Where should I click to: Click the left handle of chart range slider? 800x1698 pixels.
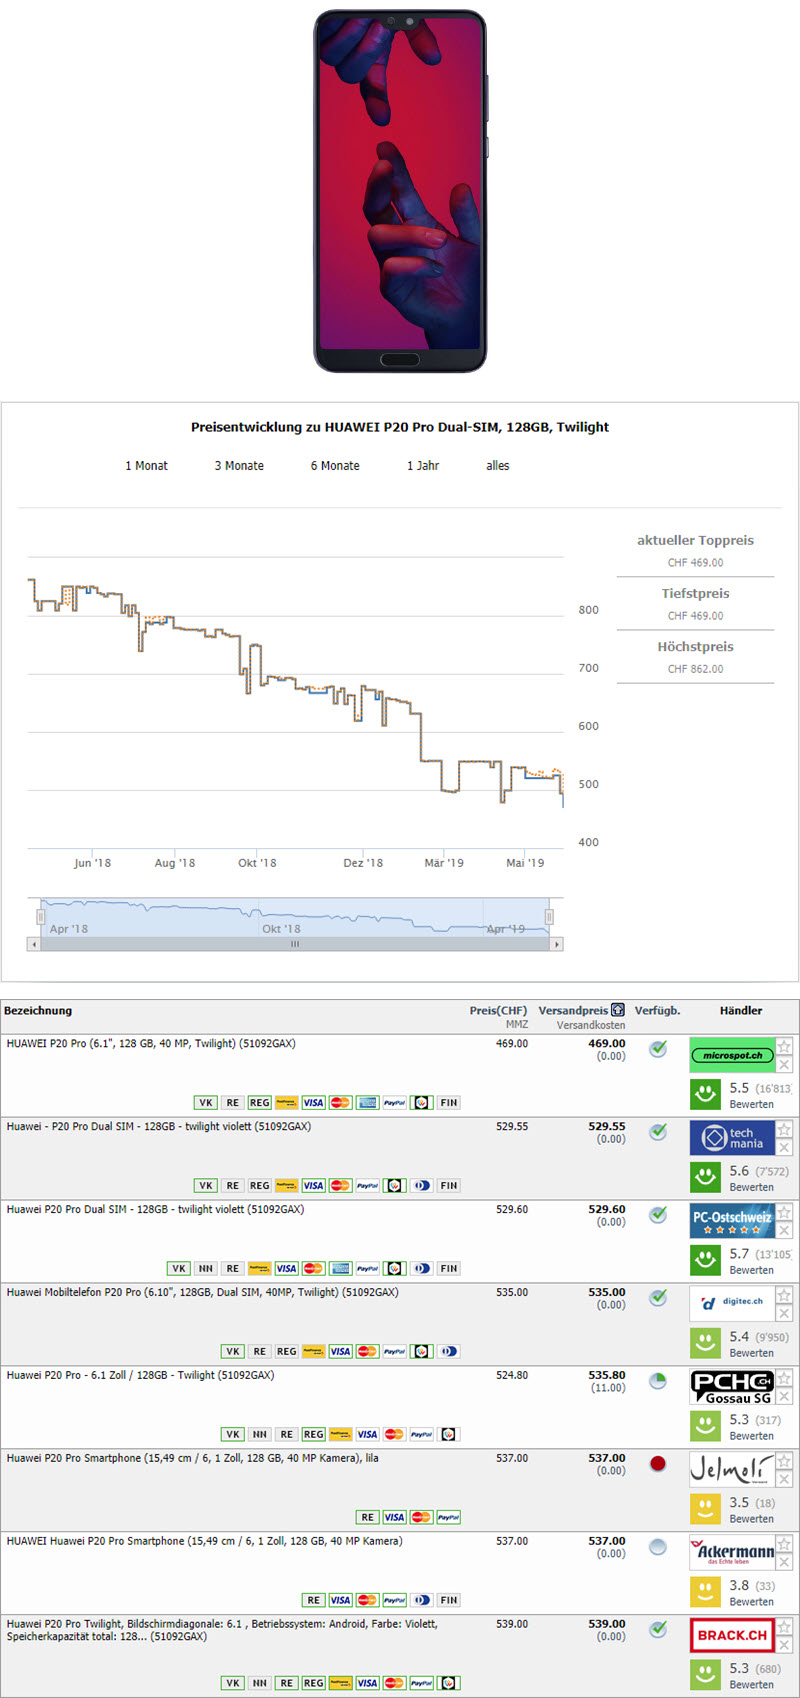[x=41, y=916]
